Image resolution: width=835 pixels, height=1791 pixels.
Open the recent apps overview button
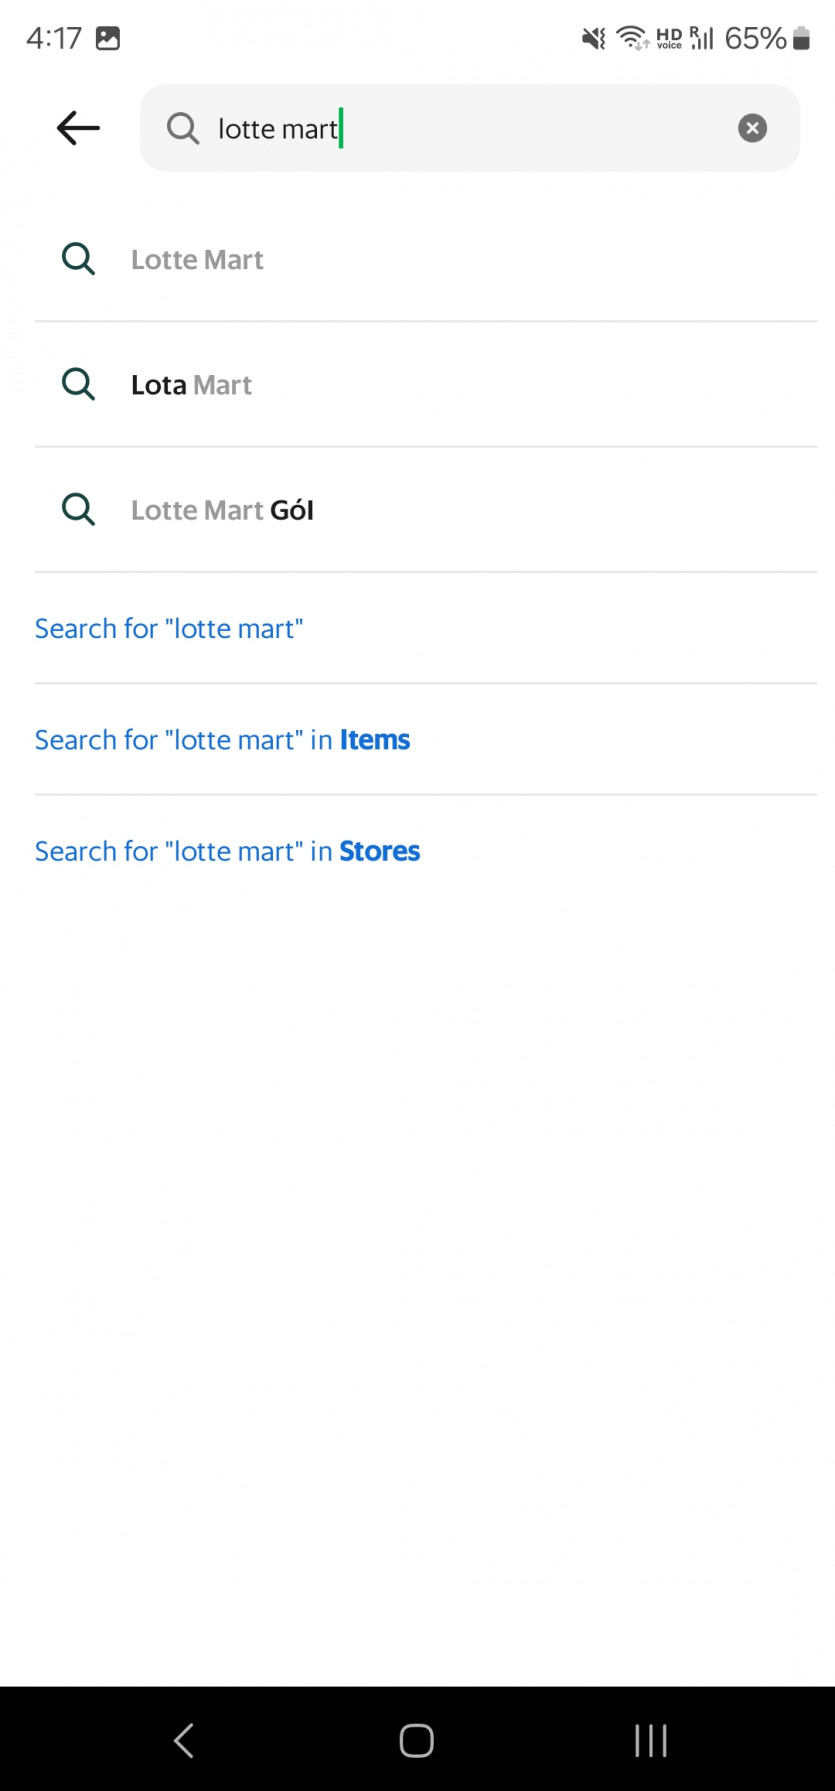click(x=650, y=1740)
